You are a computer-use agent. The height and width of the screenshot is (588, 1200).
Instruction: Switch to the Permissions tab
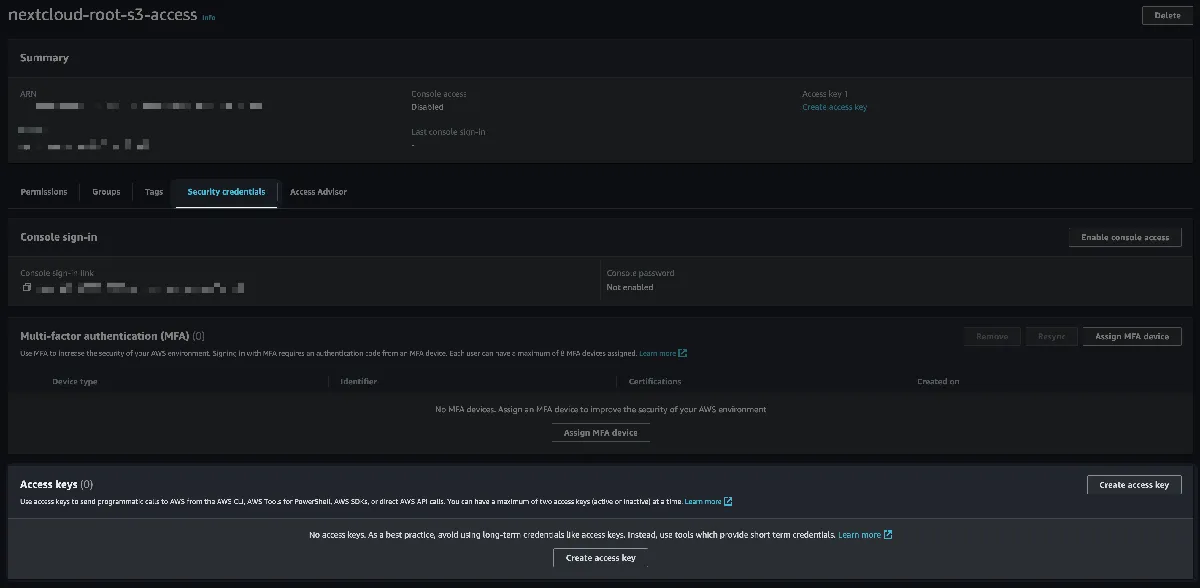(44, 192)
